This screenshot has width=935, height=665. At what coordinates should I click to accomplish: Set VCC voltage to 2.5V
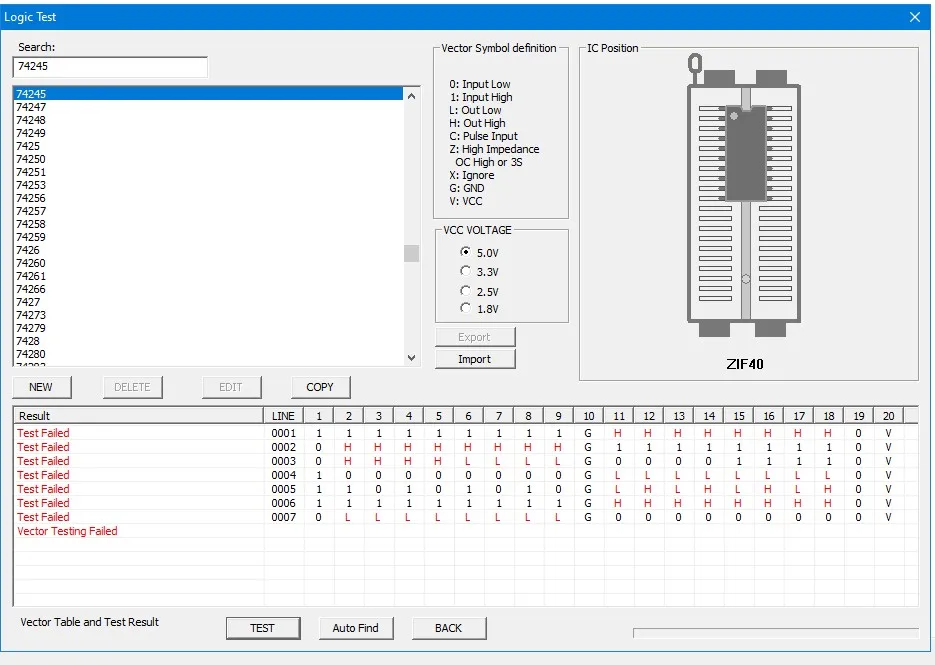coord(465,291)
